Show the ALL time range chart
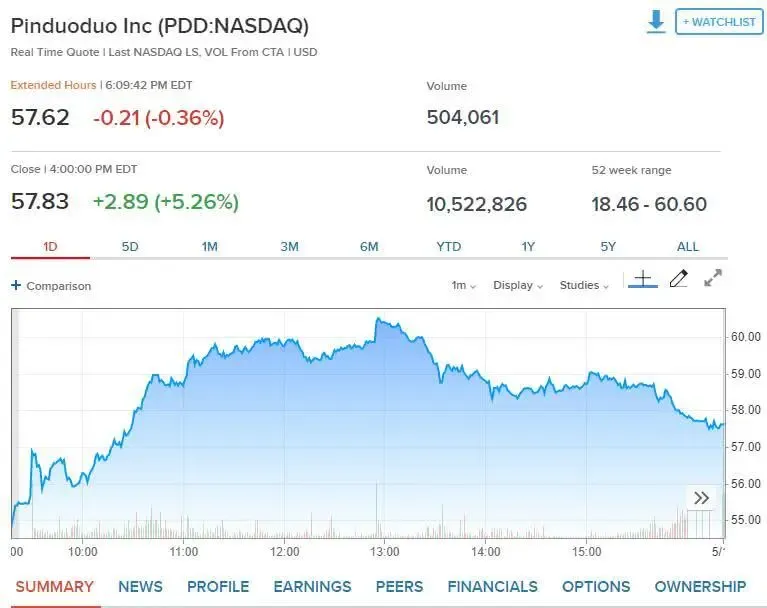767x608 pixels. point(688,247)
